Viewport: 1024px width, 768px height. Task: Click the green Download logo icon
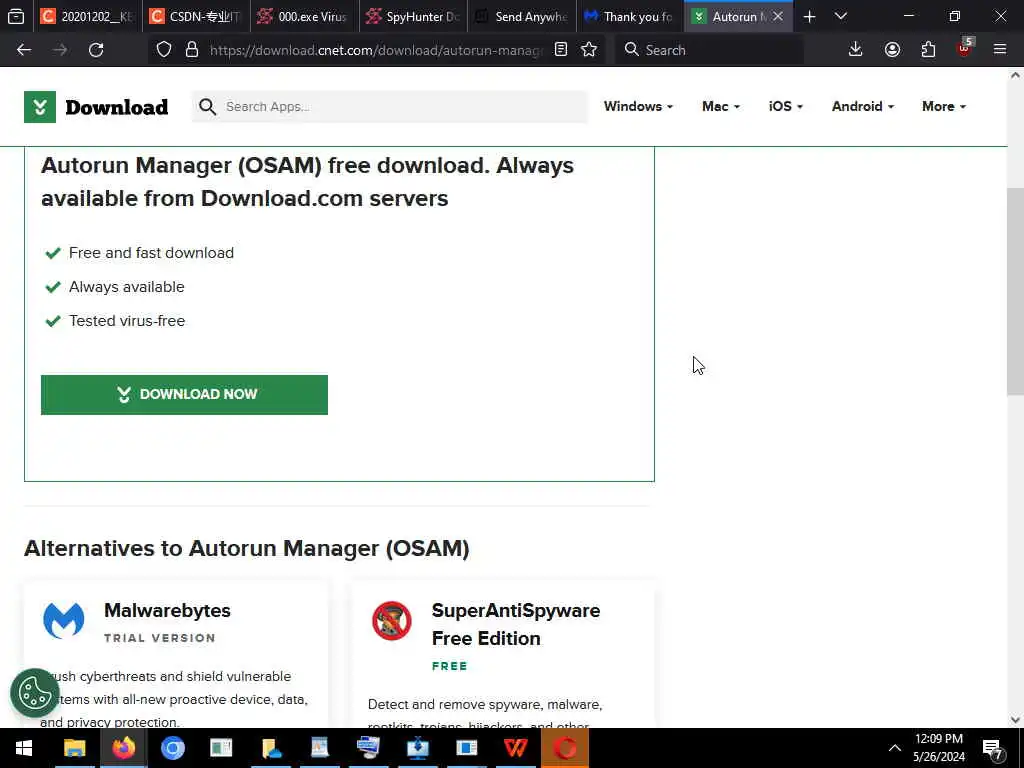click(40, 107)
